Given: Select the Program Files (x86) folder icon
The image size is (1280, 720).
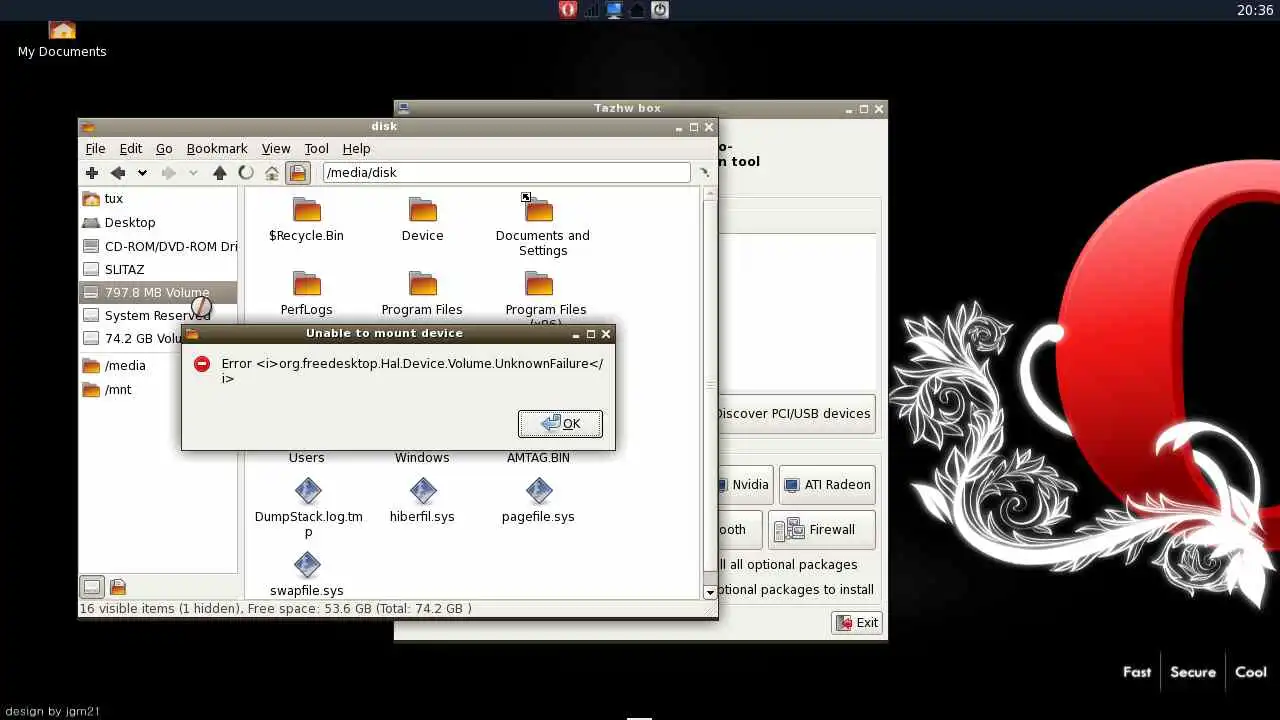Looking at the screenshot, I should tap(538, 283).
